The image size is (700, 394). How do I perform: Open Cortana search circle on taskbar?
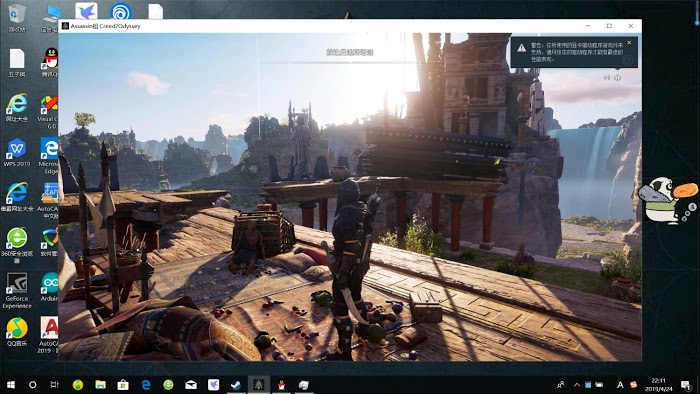coord(33,385)
